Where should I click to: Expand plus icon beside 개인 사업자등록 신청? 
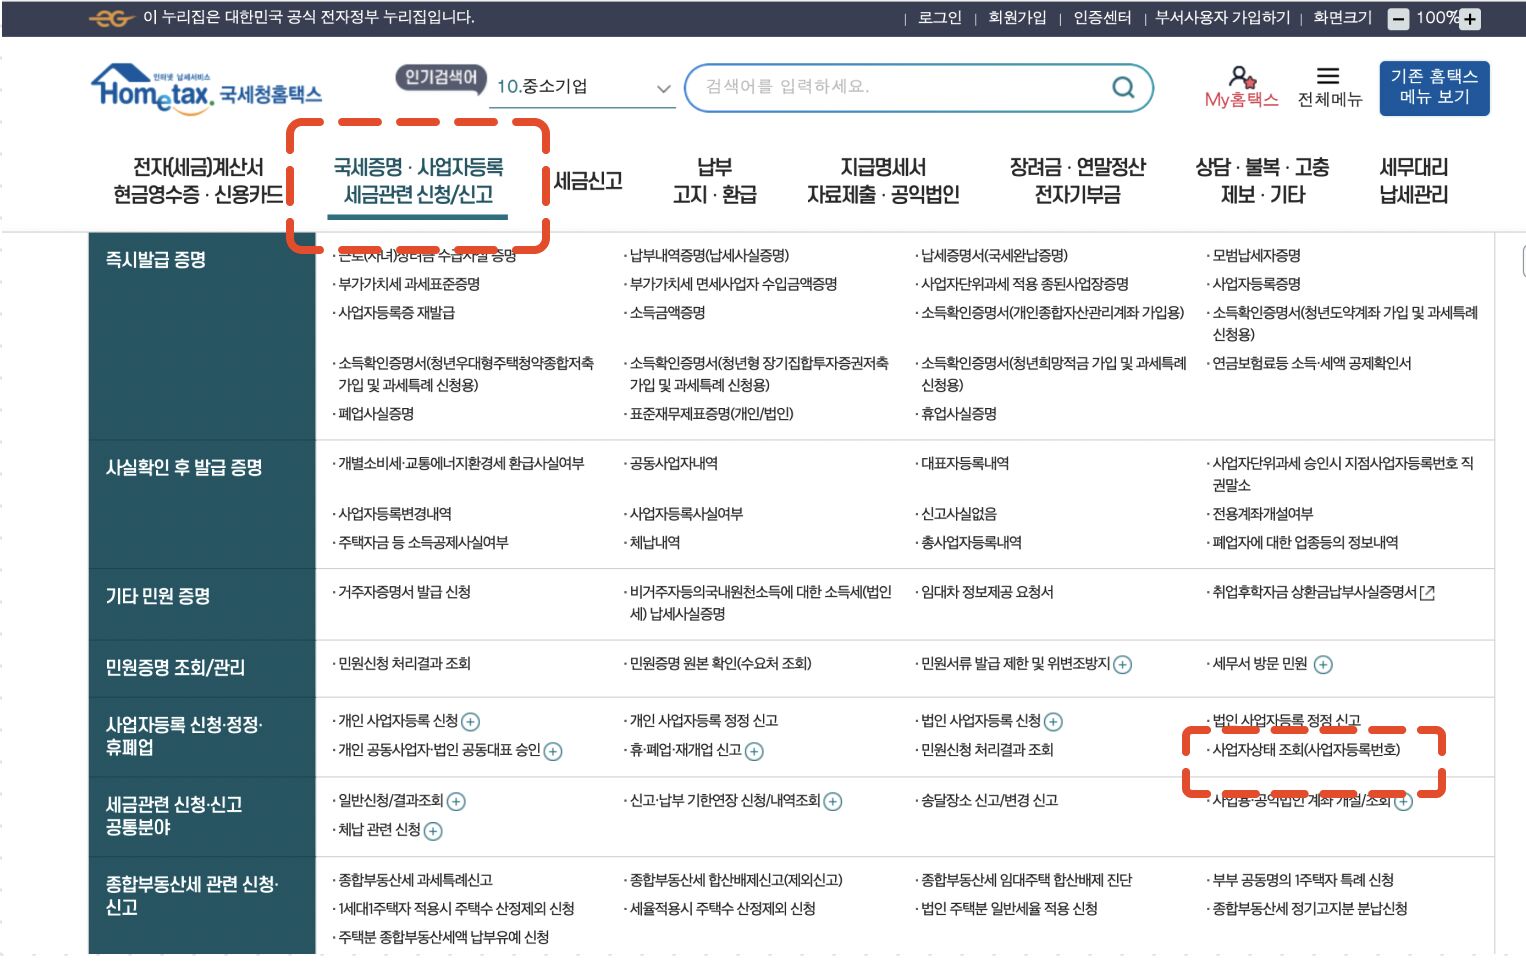click(470, 722)
